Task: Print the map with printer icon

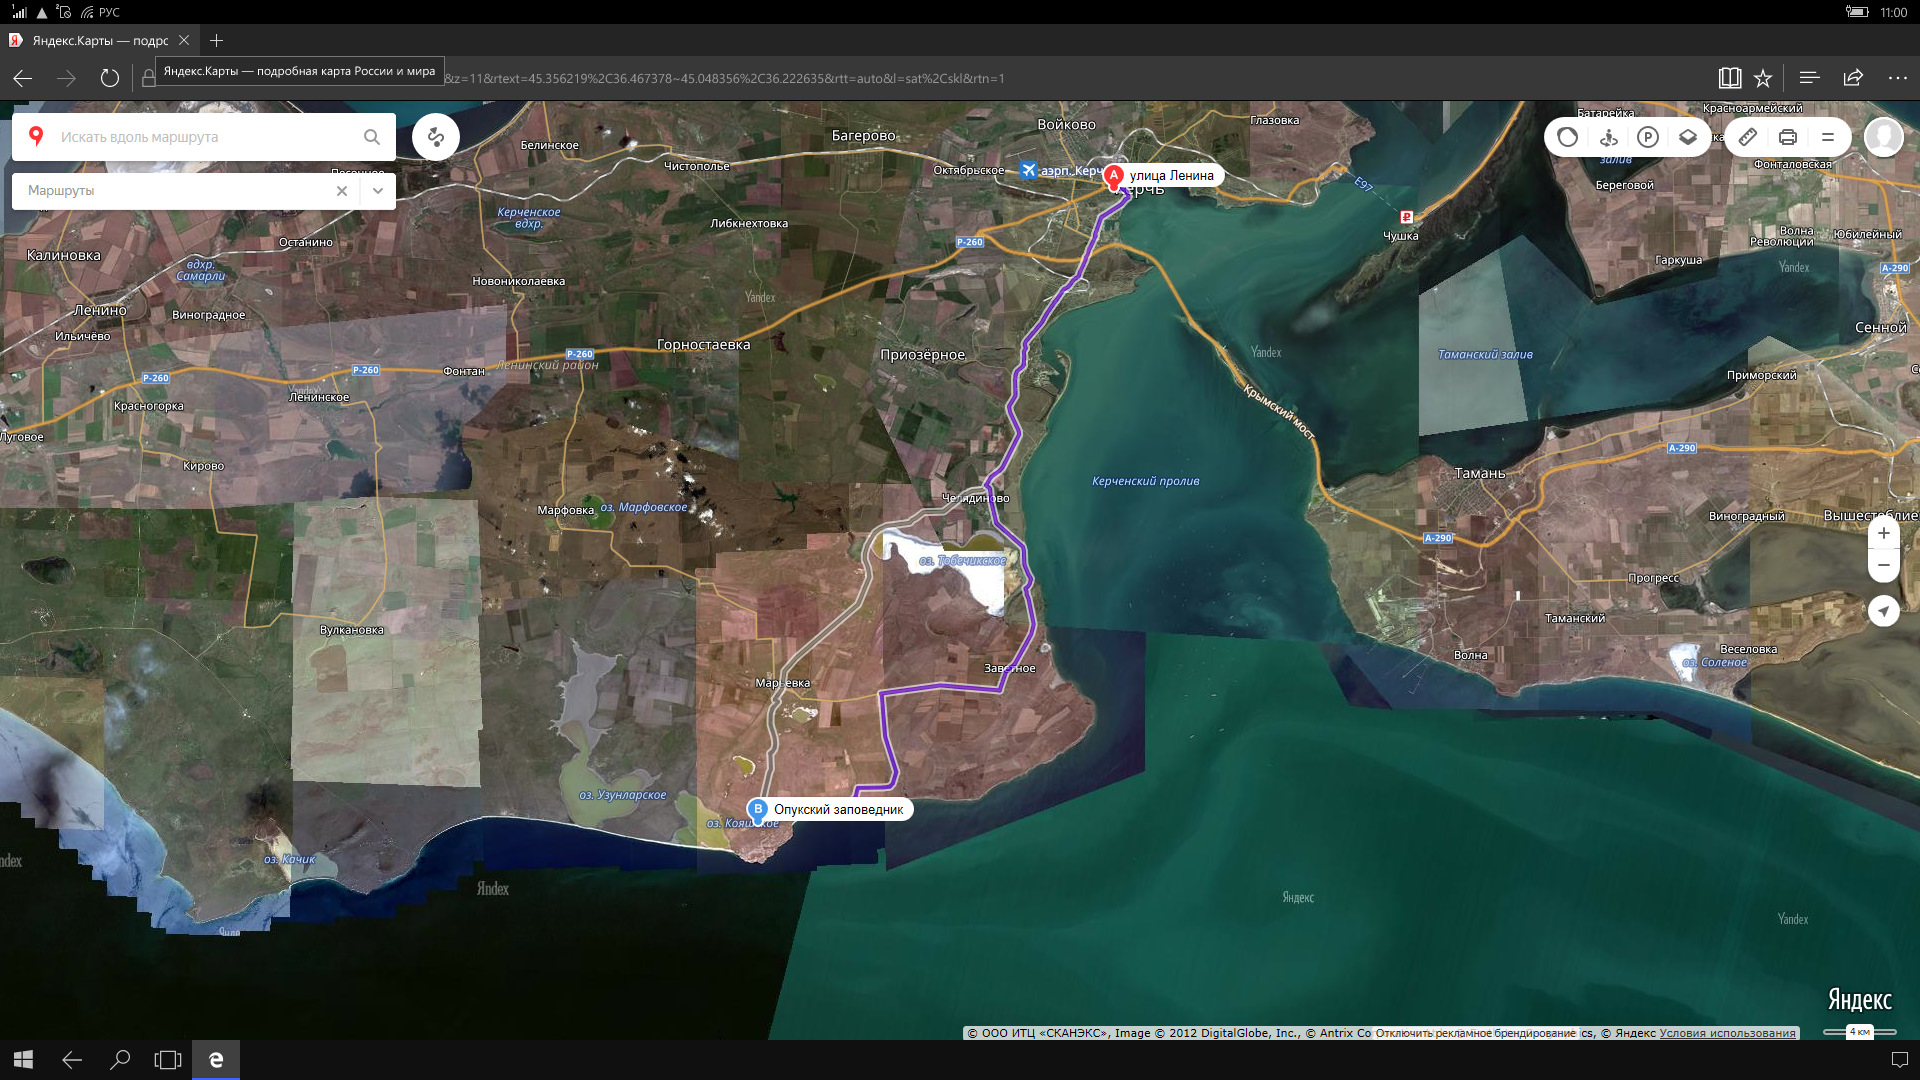Action: pos(1788,137)
